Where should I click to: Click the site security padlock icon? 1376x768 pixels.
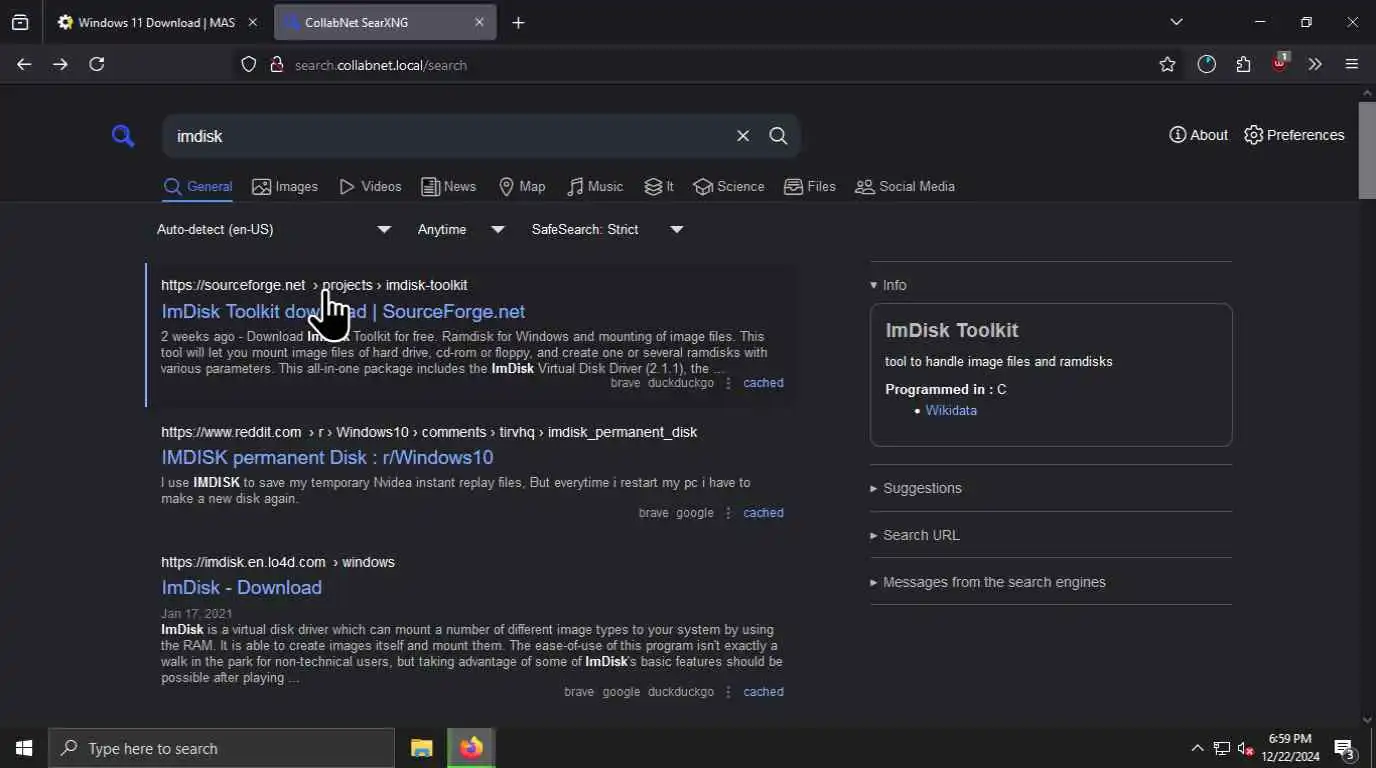pos(277,65)
